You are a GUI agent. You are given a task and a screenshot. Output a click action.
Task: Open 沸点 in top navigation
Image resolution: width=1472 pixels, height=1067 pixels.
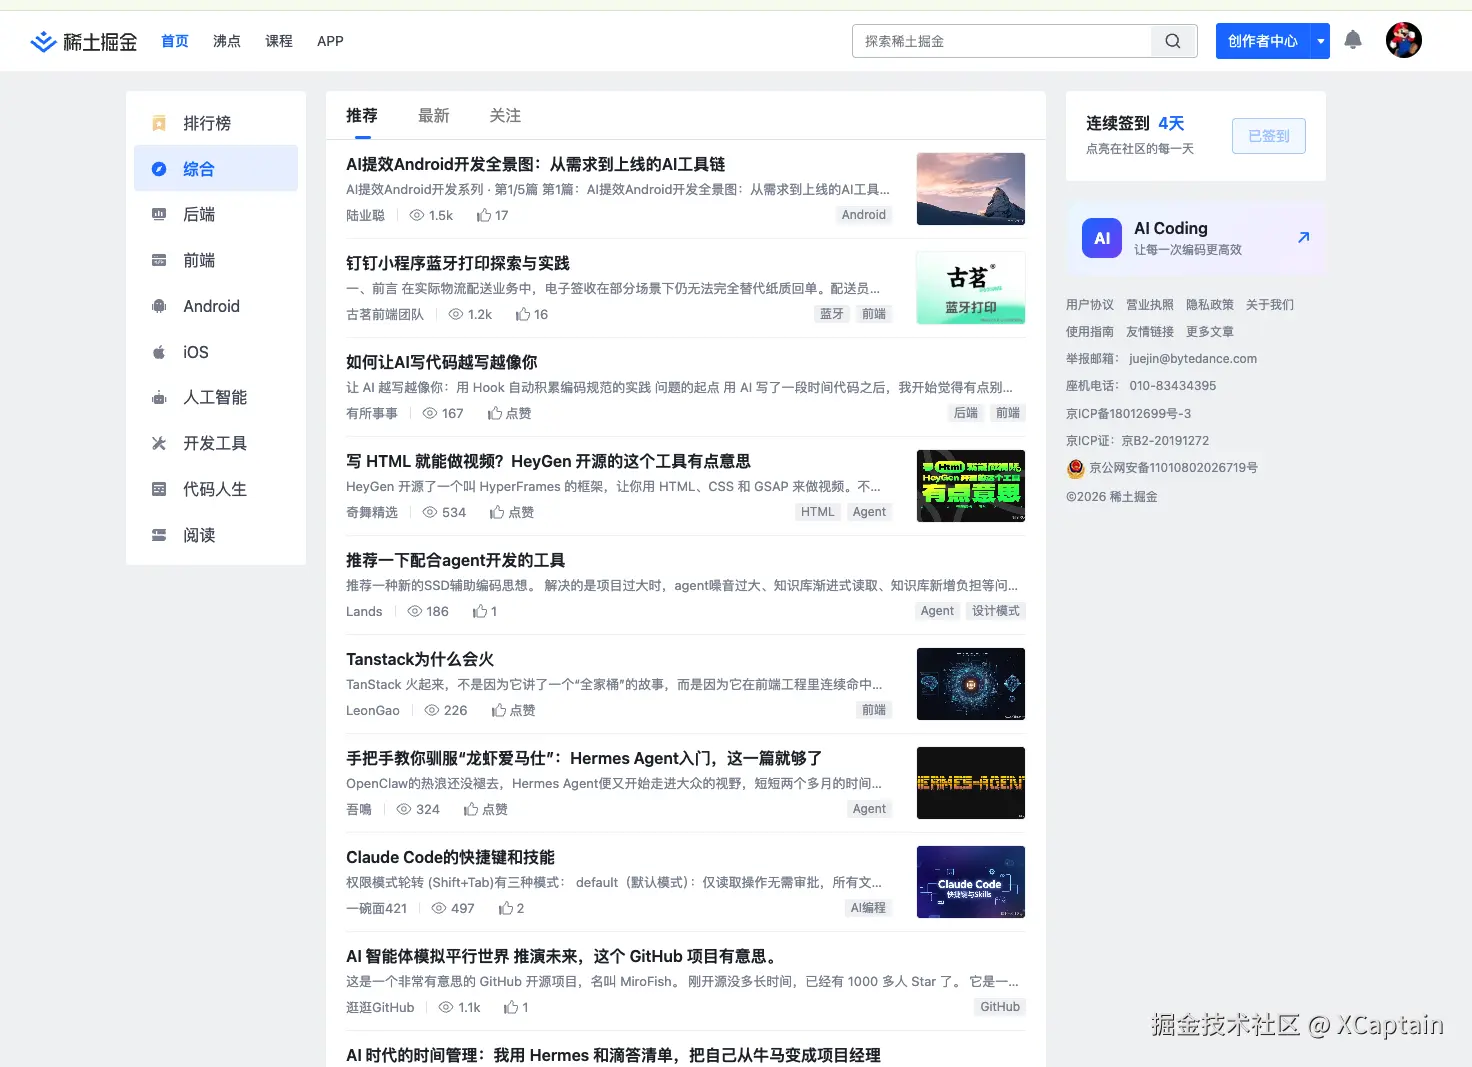227,41
